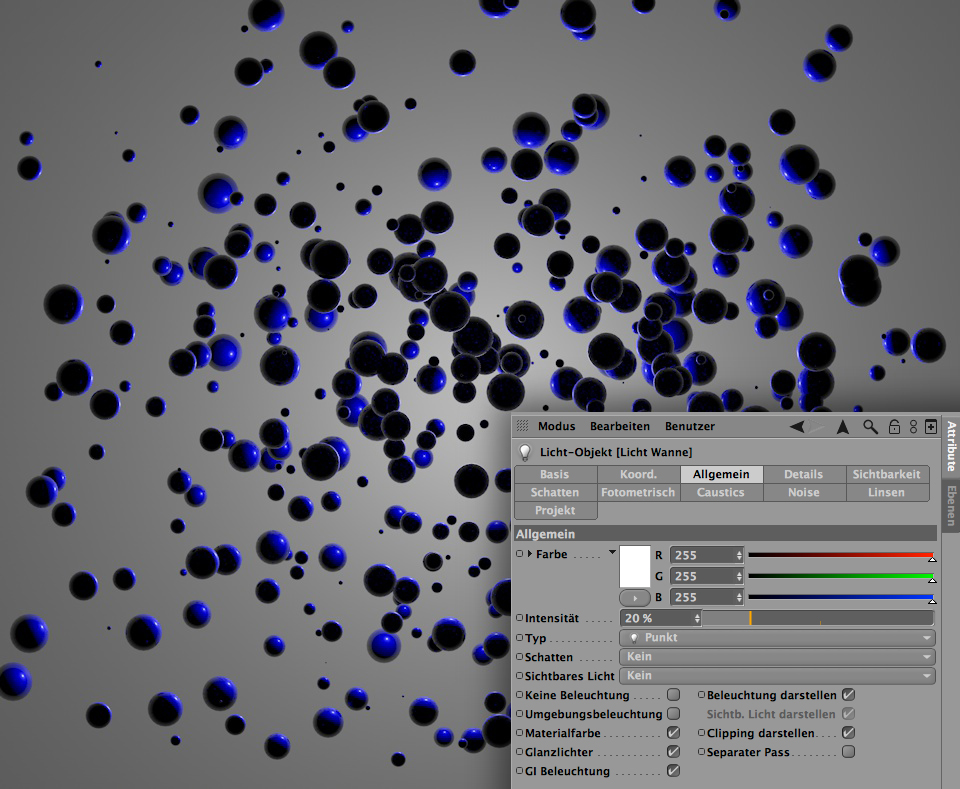Click the mode toggle icon beside the lock
960x789 pixels.
(913, 427)
